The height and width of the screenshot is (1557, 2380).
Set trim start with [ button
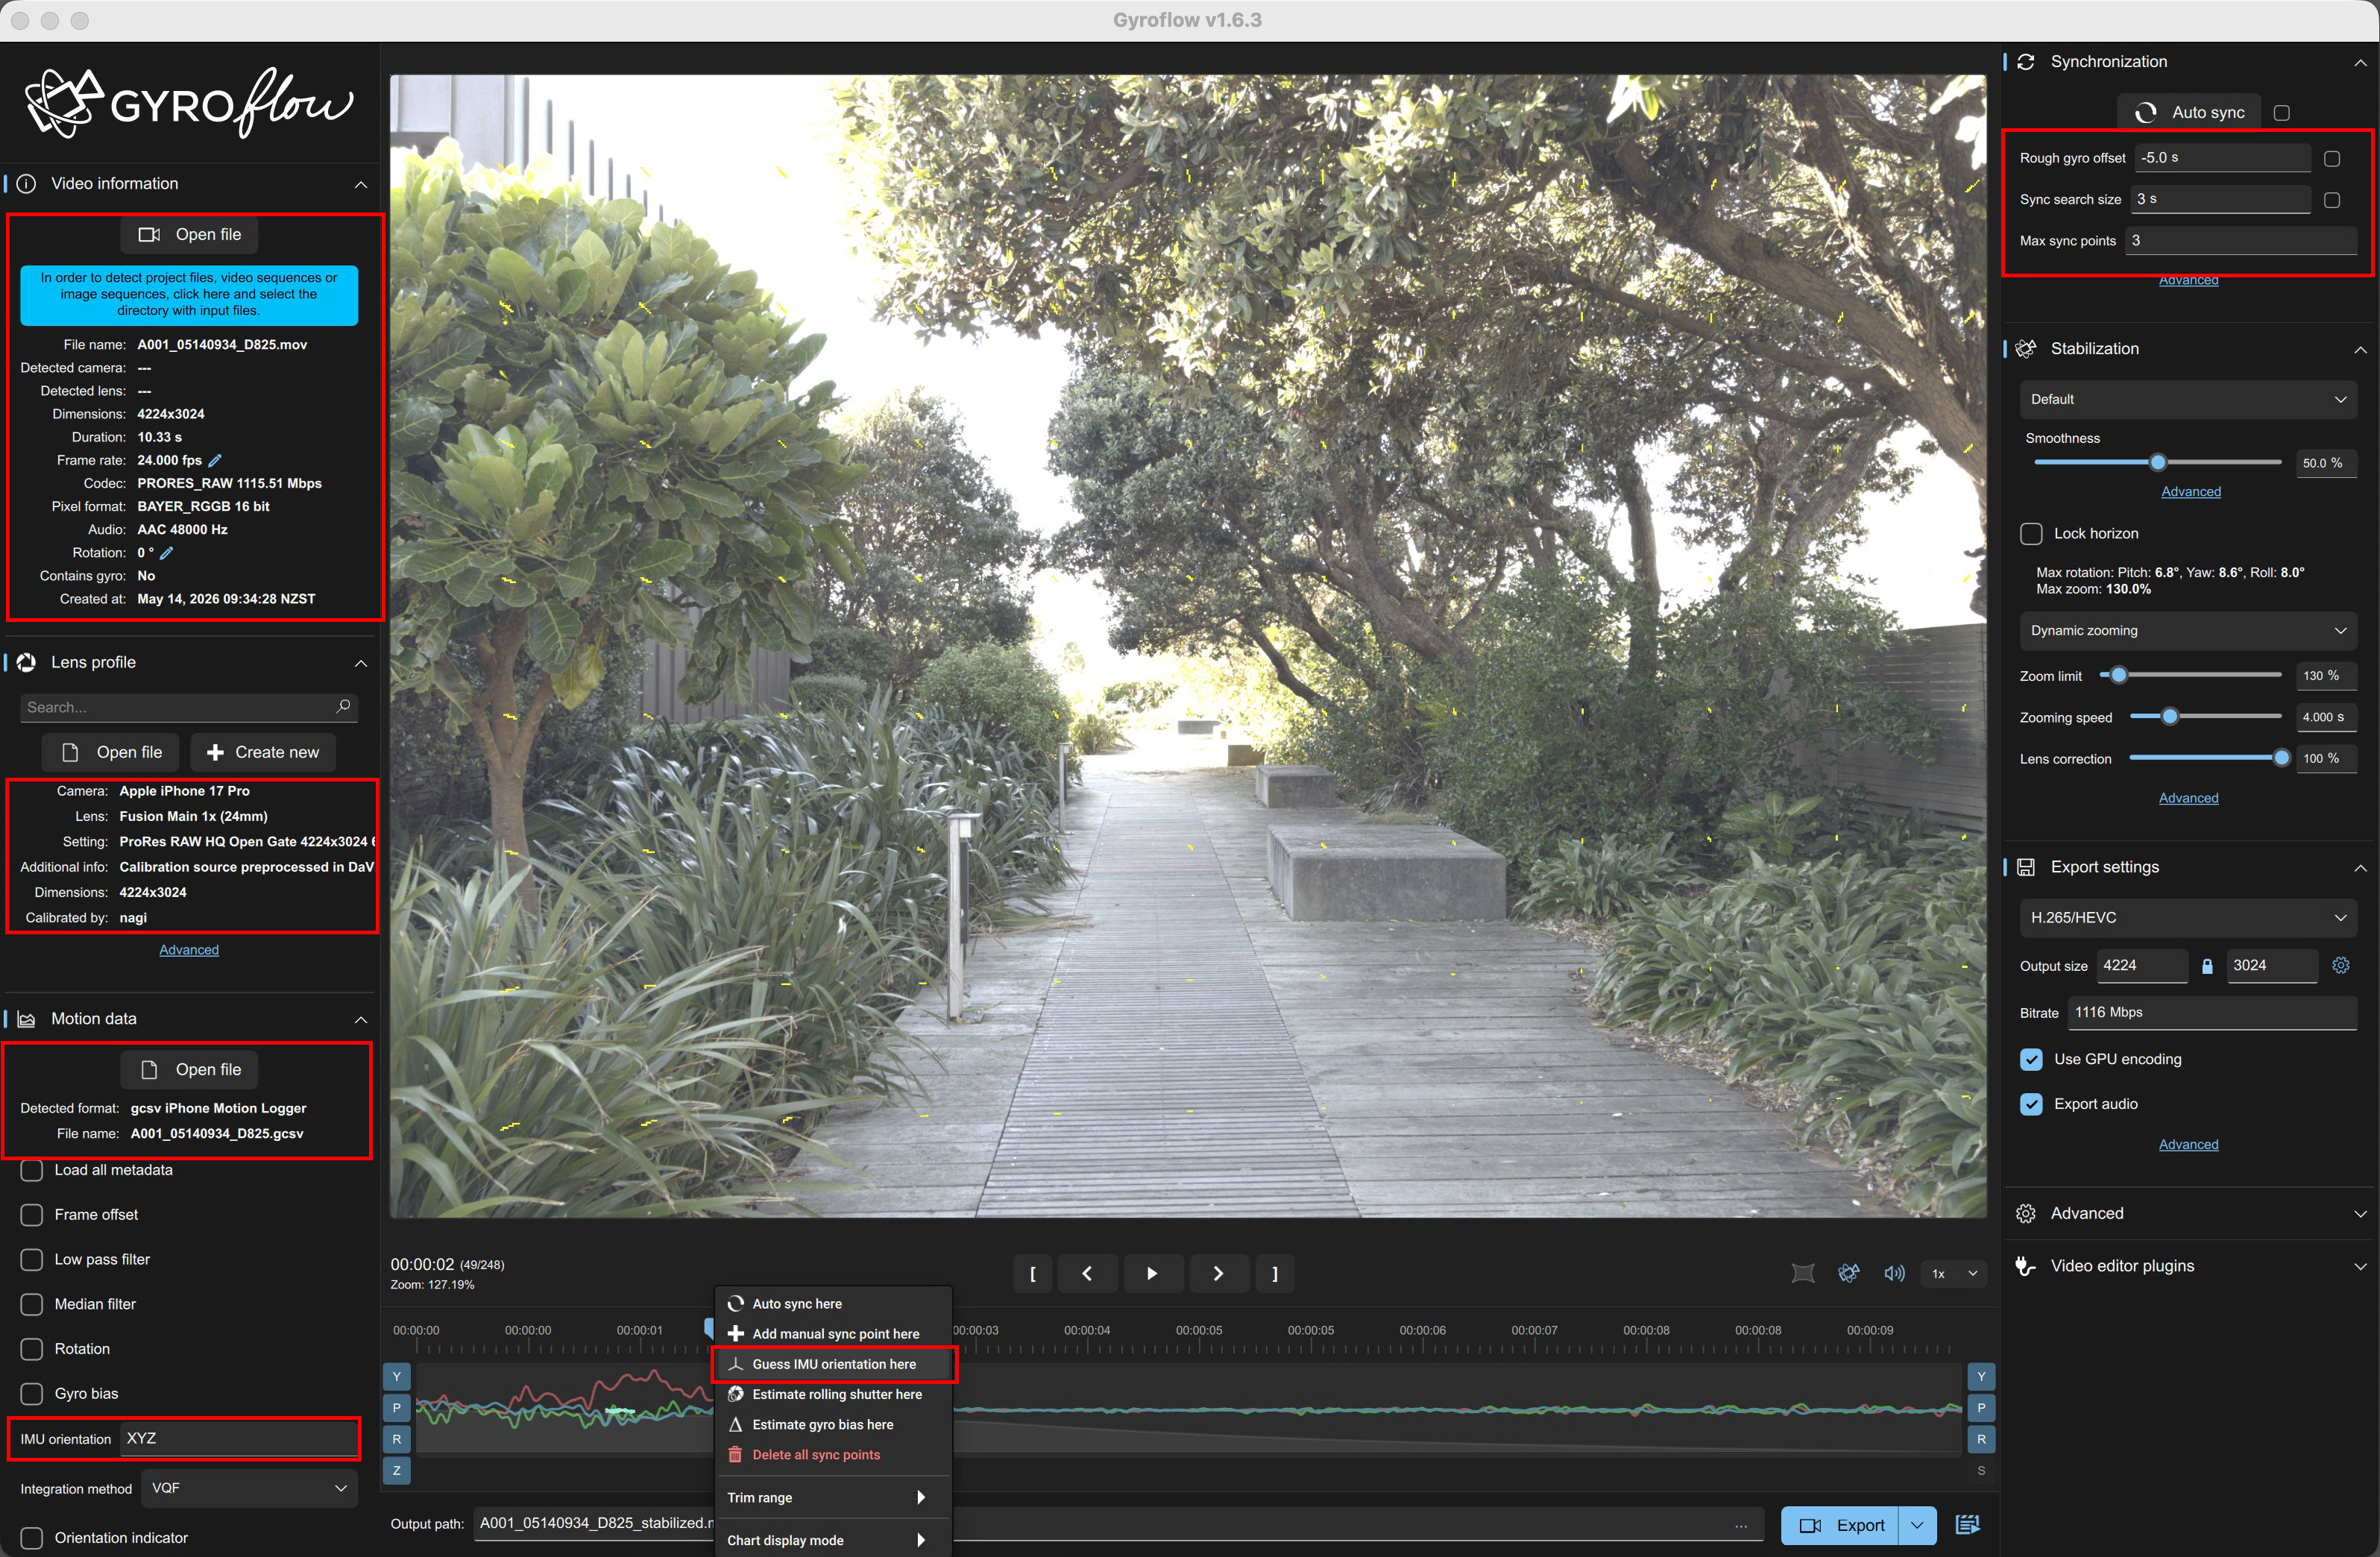(1033, 1273)
